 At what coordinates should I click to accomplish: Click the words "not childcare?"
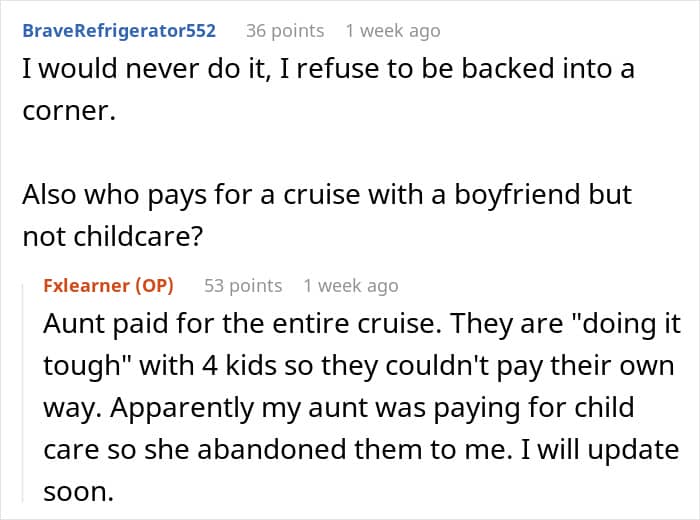112,236
